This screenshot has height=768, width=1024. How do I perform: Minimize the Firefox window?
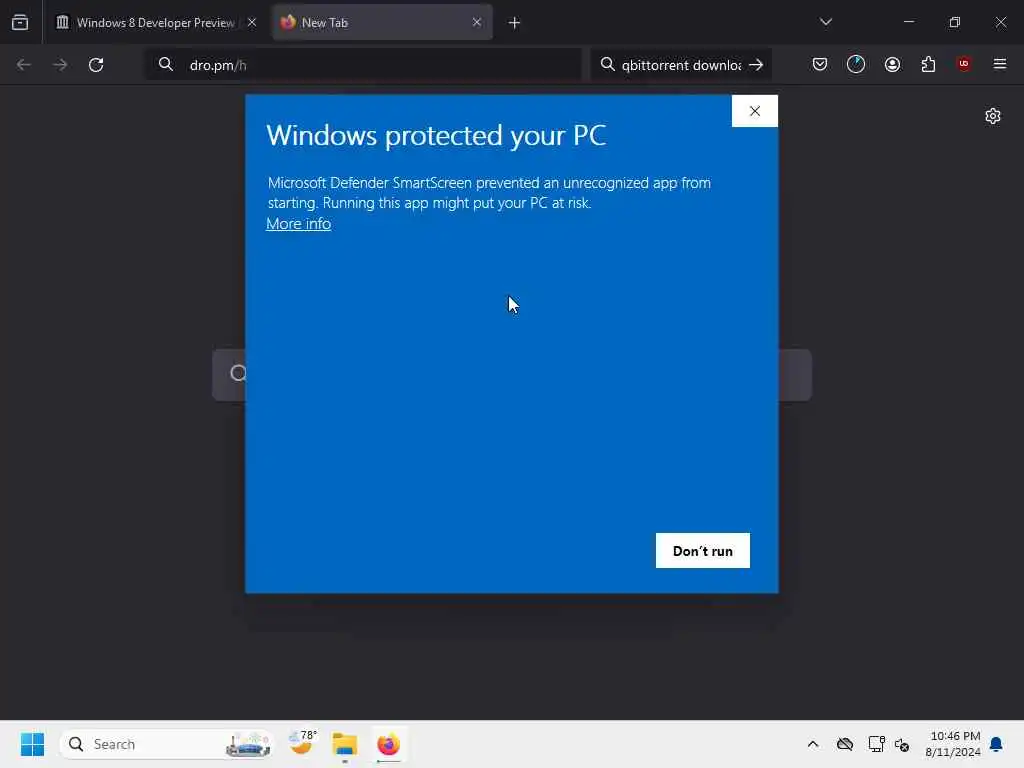(908, 22)
